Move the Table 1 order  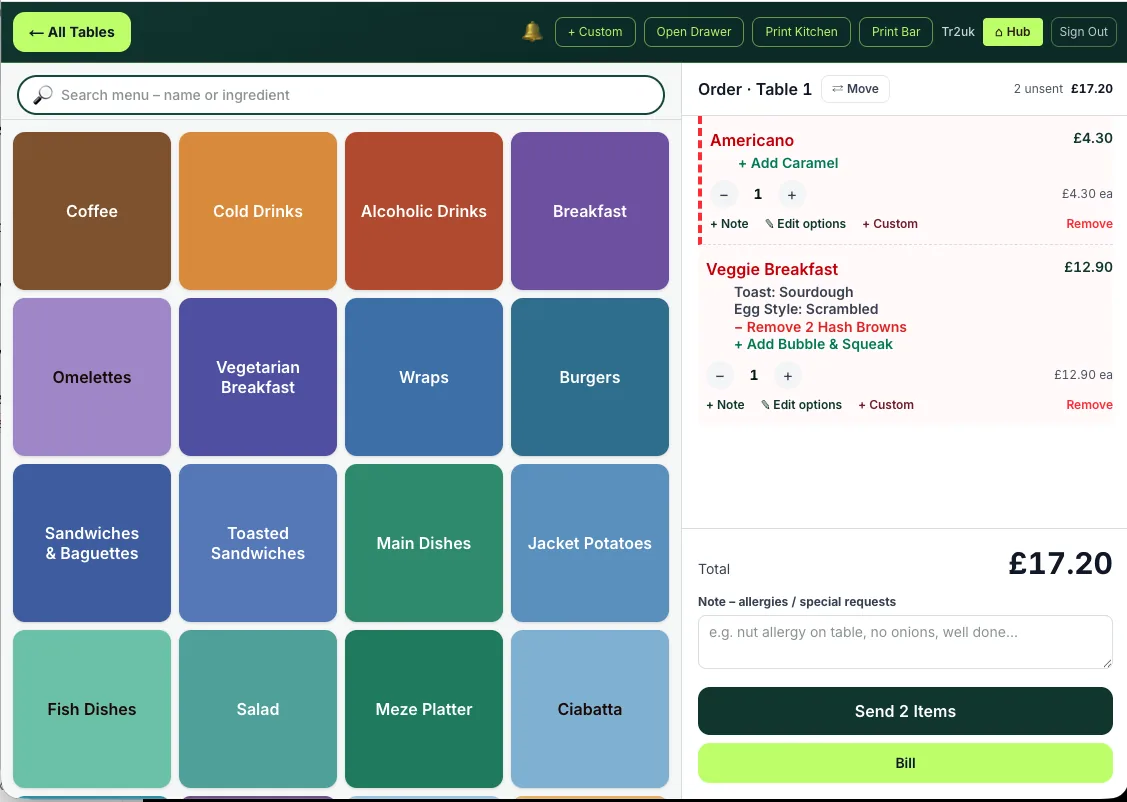click(x=855, y=88)
